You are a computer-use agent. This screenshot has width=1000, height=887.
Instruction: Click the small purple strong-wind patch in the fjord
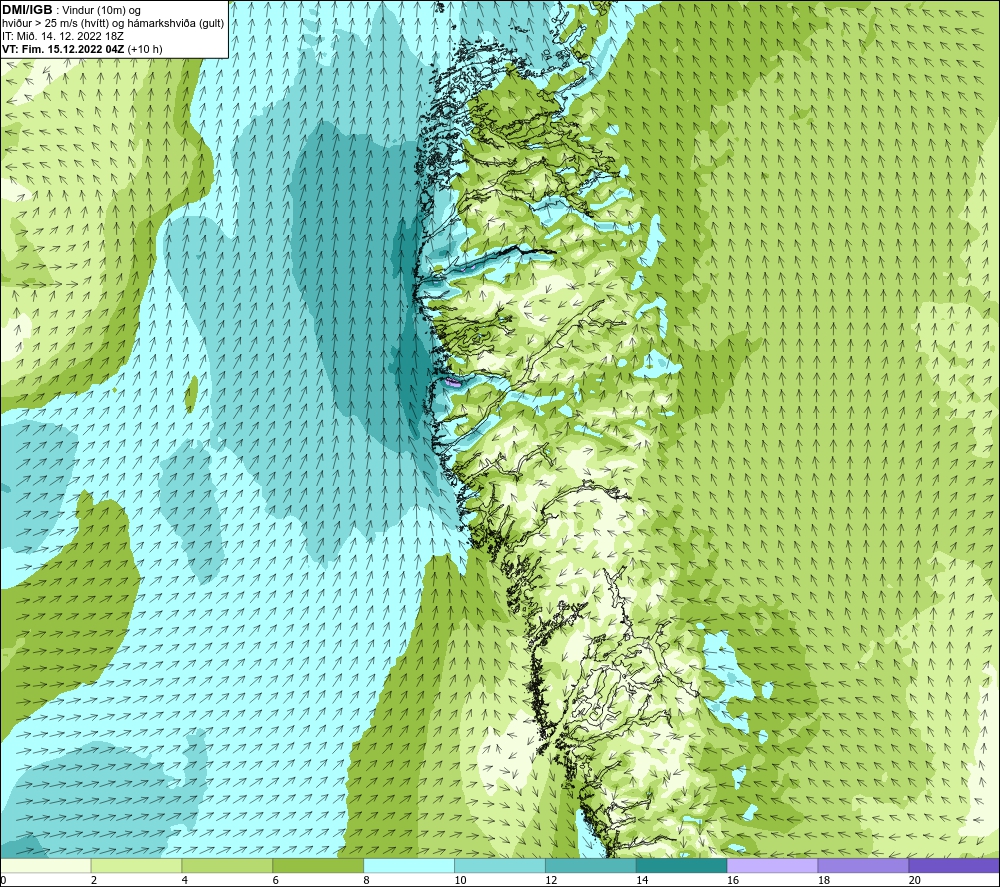pyautogui.click(x=452, y=383)
